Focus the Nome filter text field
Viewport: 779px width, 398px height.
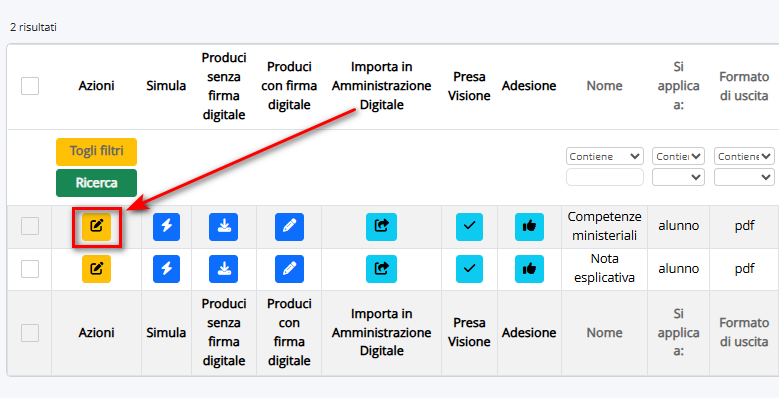point(605,177)
